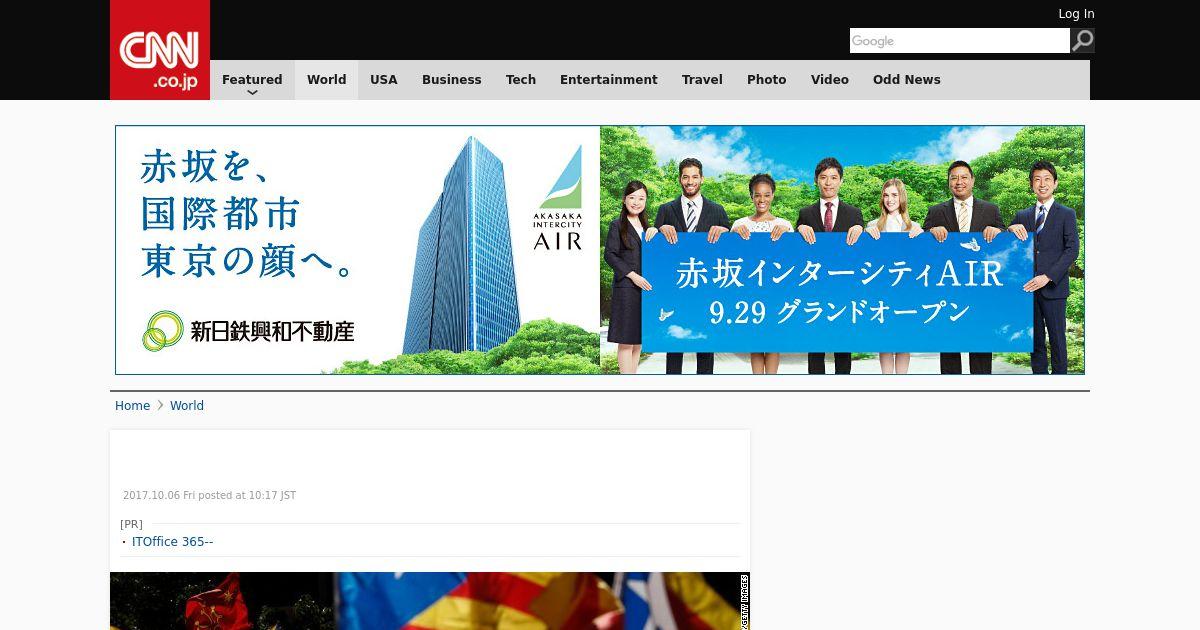Open the Photo section

[767, 80]
